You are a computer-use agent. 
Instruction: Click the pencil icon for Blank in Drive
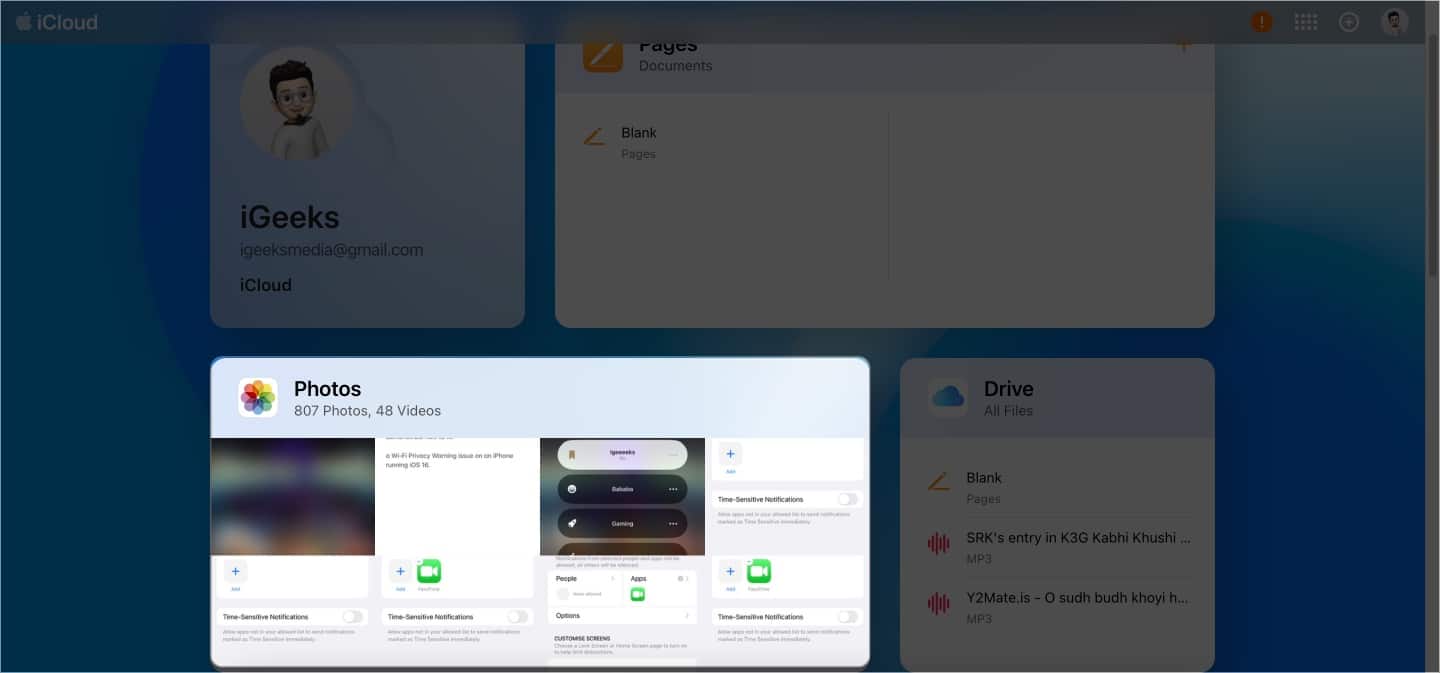point(938,482)
